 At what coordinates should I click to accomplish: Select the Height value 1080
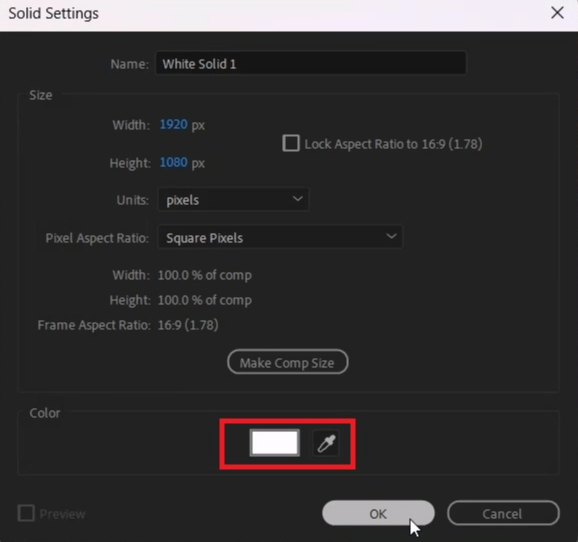(x=174, y=162)
